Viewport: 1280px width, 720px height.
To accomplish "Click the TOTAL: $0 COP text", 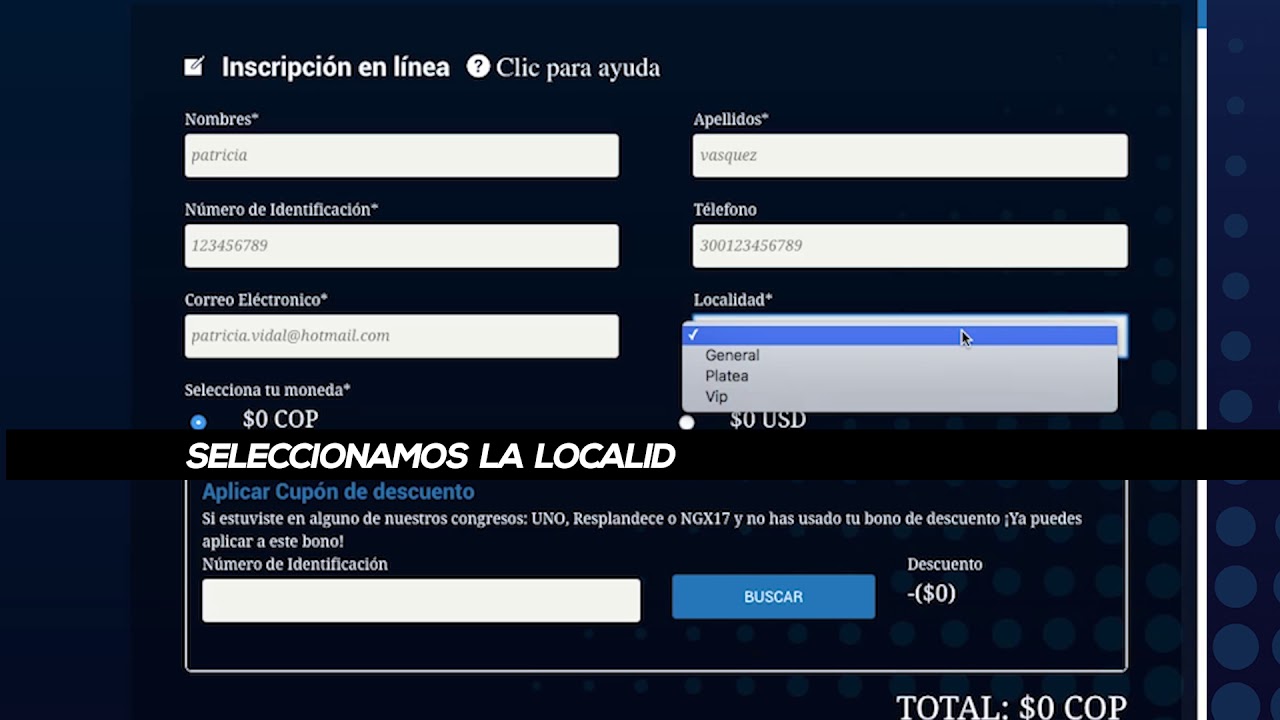I will click(x=1011, y=707).
